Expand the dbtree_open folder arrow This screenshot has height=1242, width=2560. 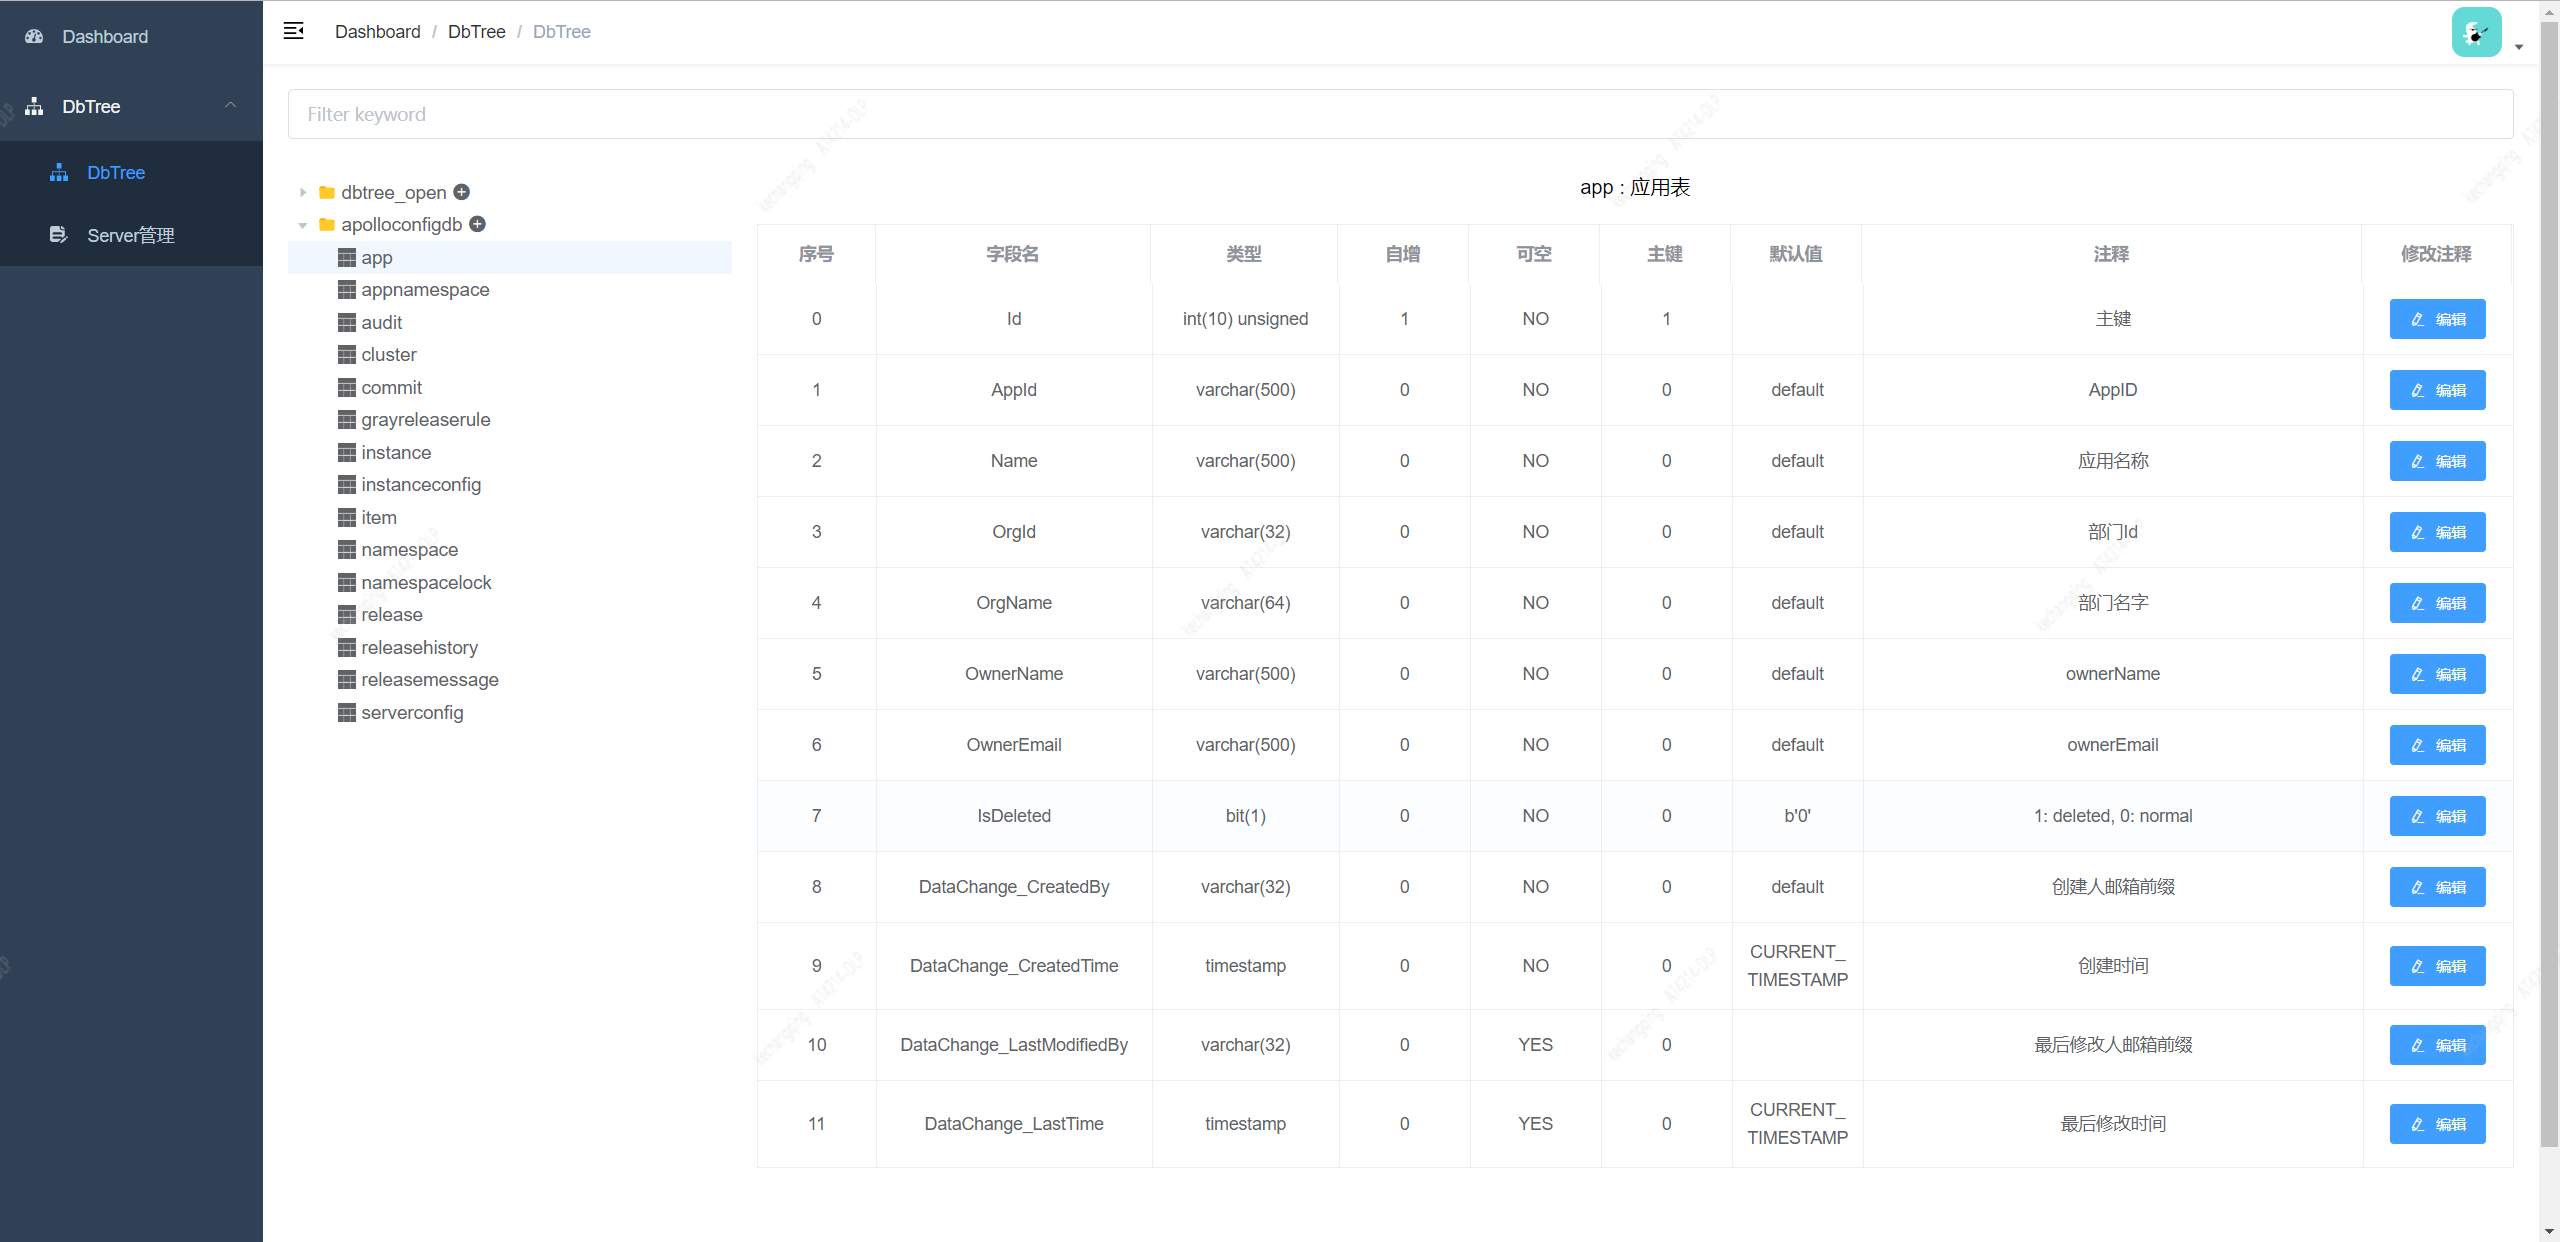pyautogui.click(x=303, y=192)
